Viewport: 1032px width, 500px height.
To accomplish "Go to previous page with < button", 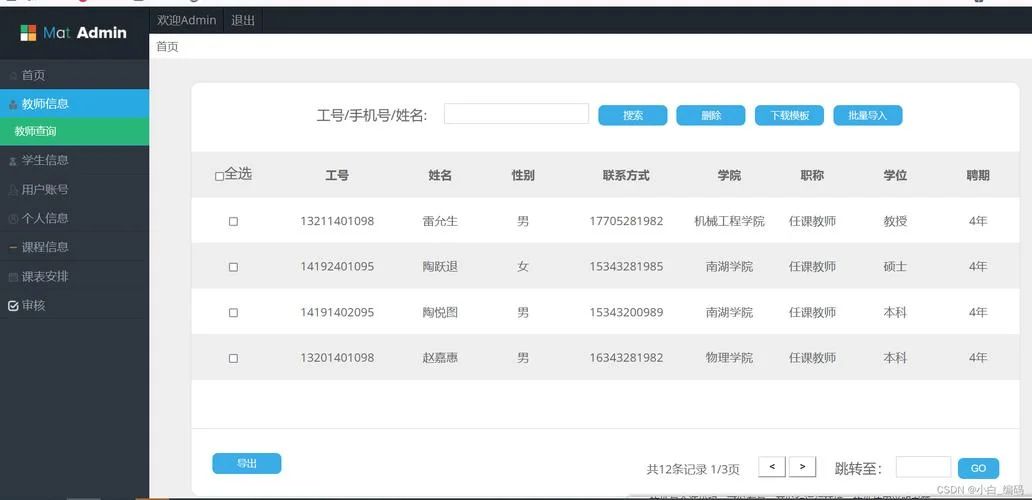I will tap(772, 466).
